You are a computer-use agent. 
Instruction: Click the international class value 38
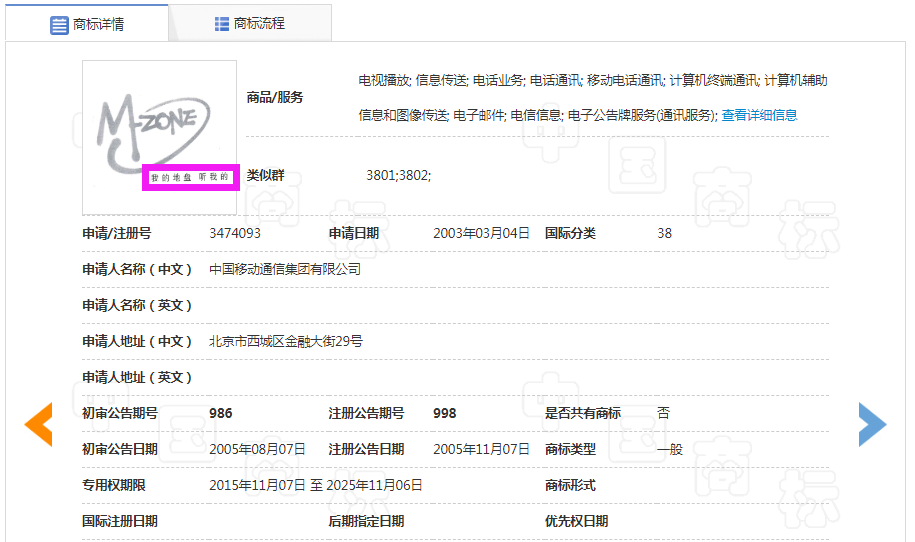[664, 233]
